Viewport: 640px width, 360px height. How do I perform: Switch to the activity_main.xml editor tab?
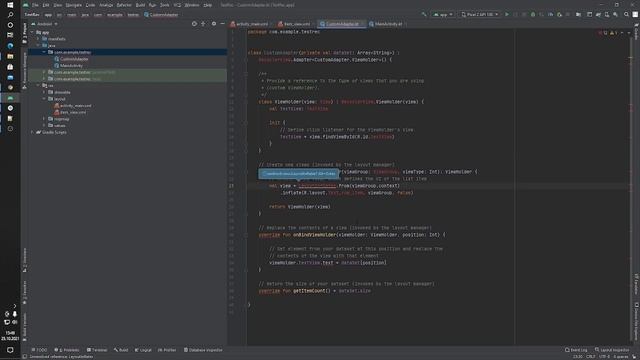(x=249, y=24)
